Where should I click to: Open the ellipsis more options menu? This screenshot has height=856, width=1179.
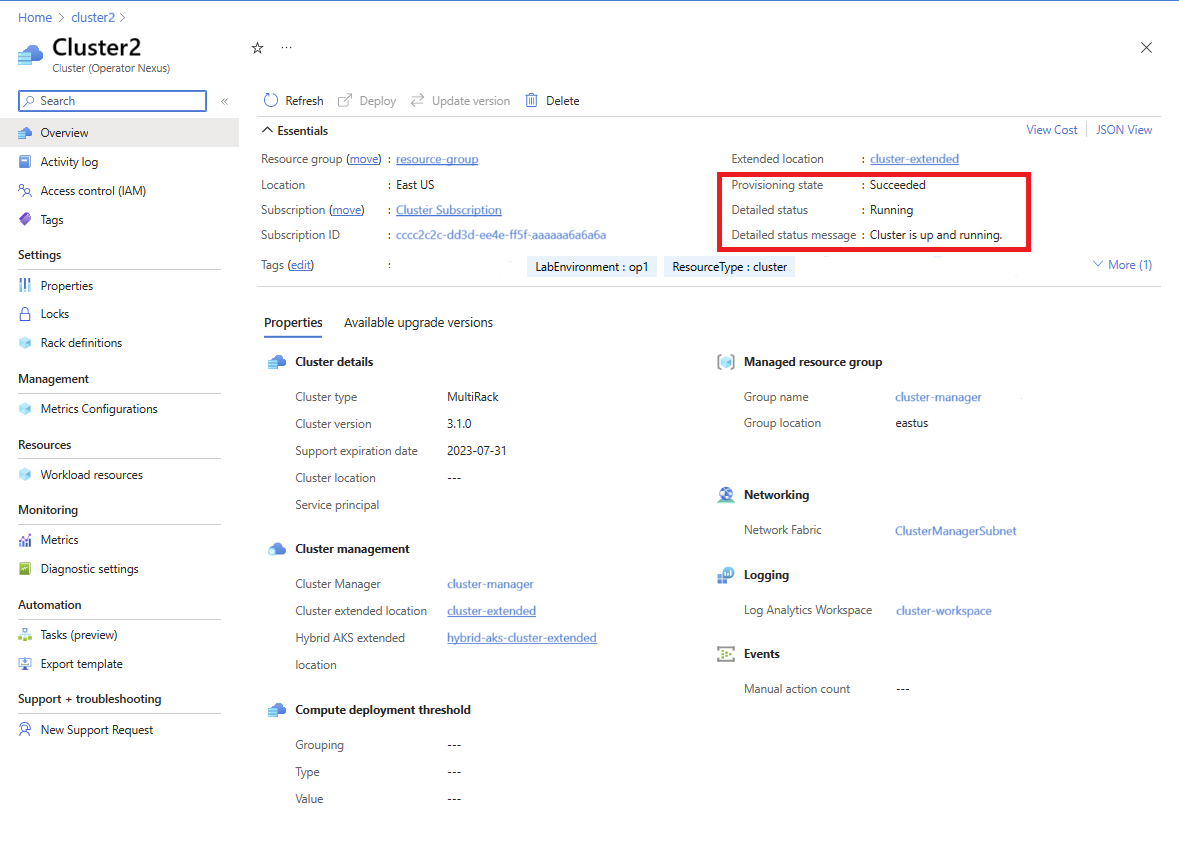(x=287, y=48)
